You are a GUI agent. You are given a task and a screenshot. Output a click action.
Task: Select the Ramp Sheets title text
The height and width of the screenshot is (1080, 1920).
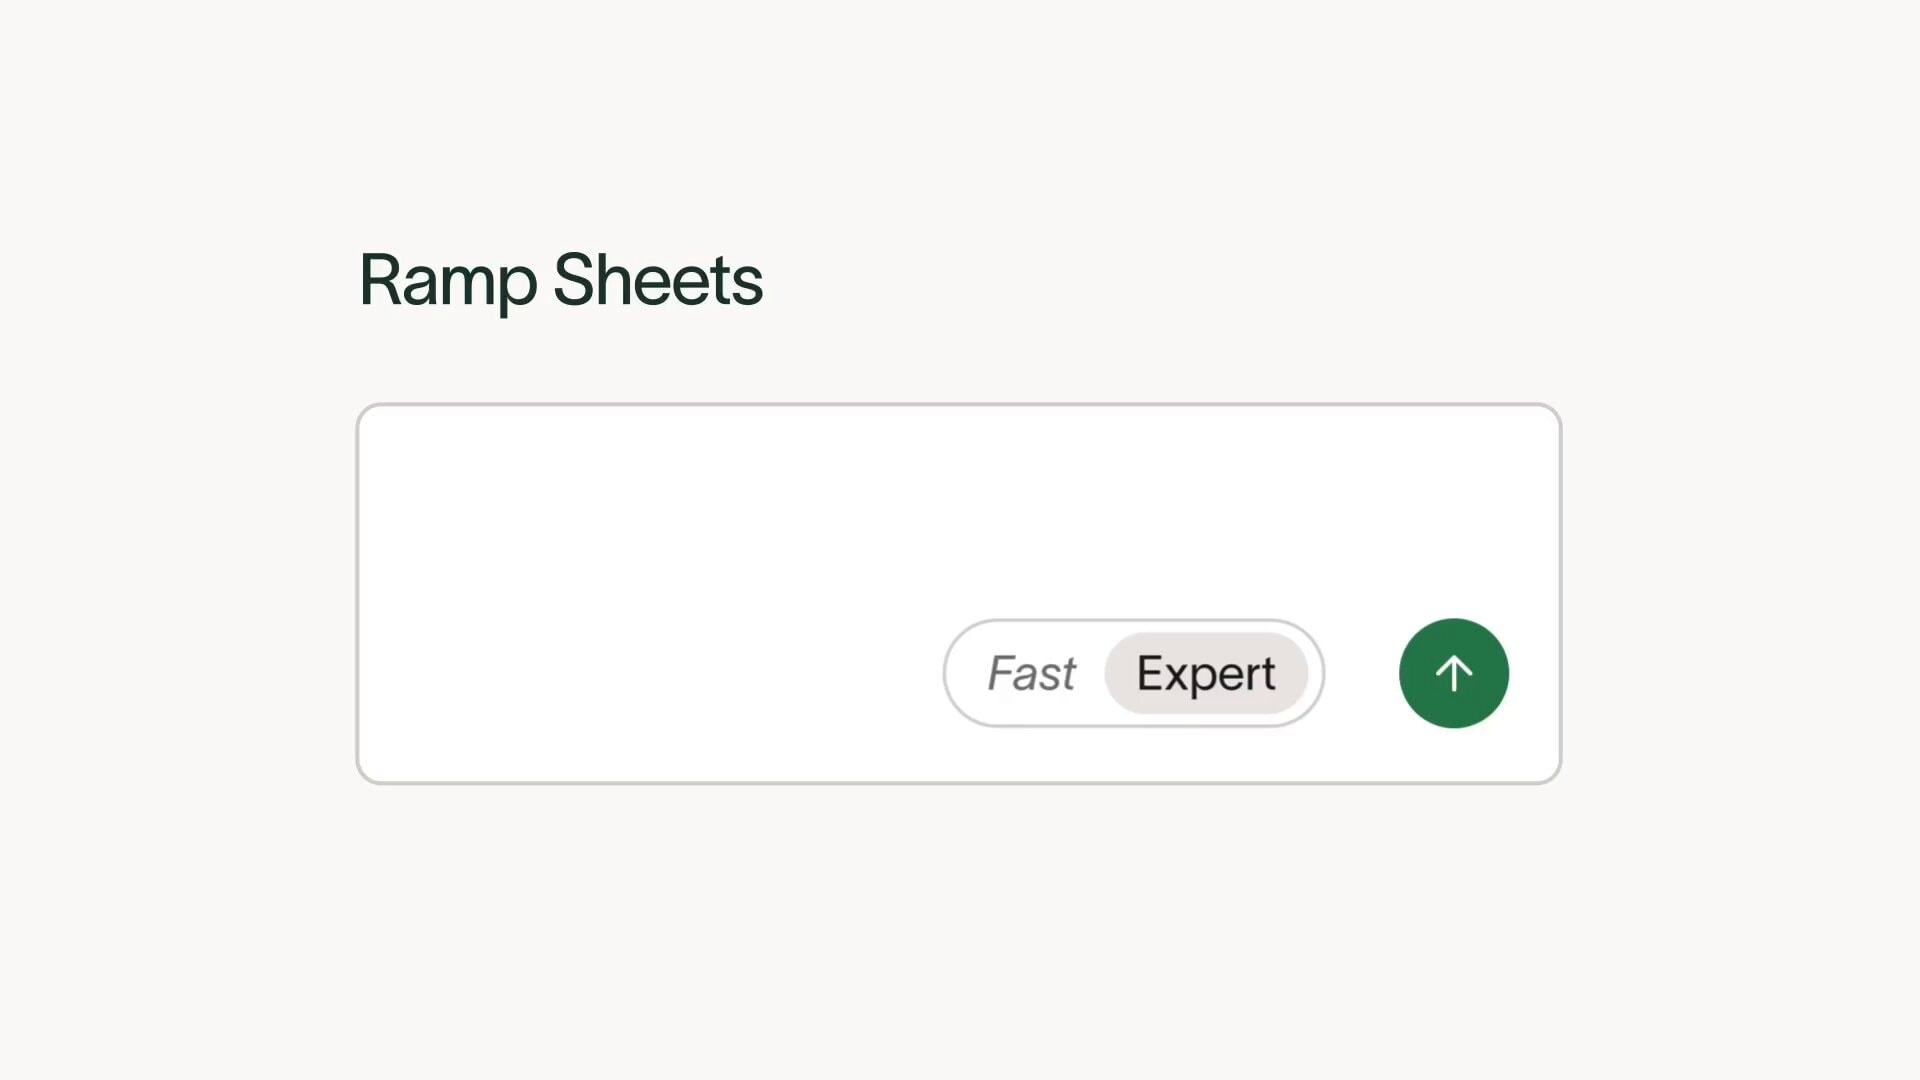[560, 280]
